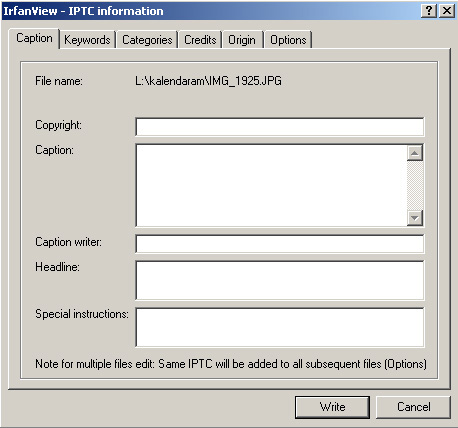458x428 pixels.
Task: Click inside the Caption text area
Action: pyautogui.click(x=271, y=186)
